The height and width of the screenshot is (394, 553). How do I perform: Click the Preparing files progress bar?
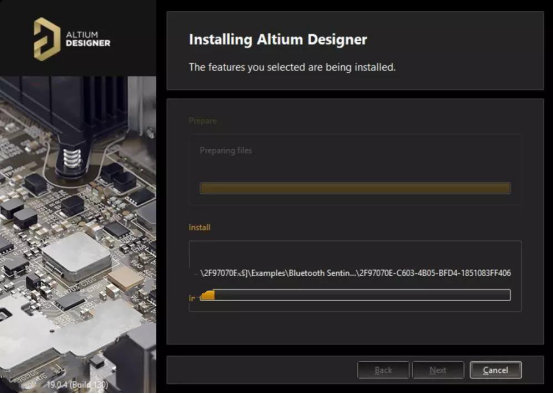(355, 188)
